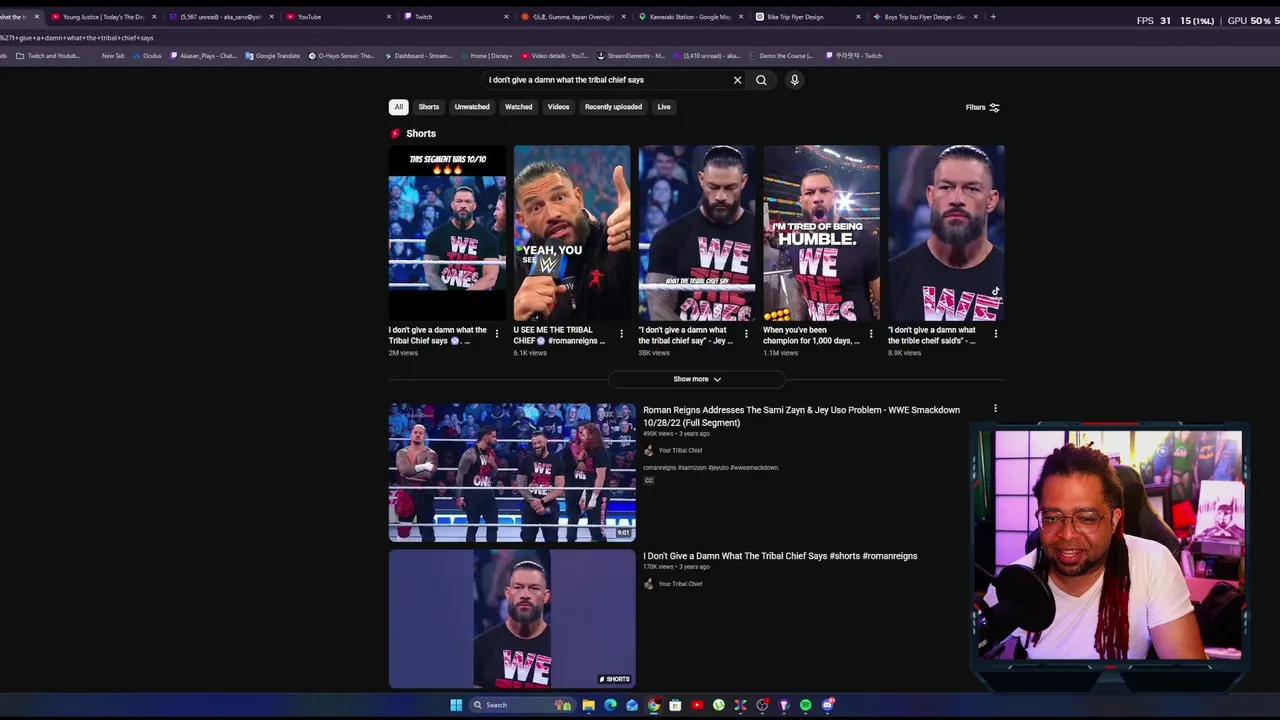Select the All filter chip

pyautogui.click(x=398, y=107)
